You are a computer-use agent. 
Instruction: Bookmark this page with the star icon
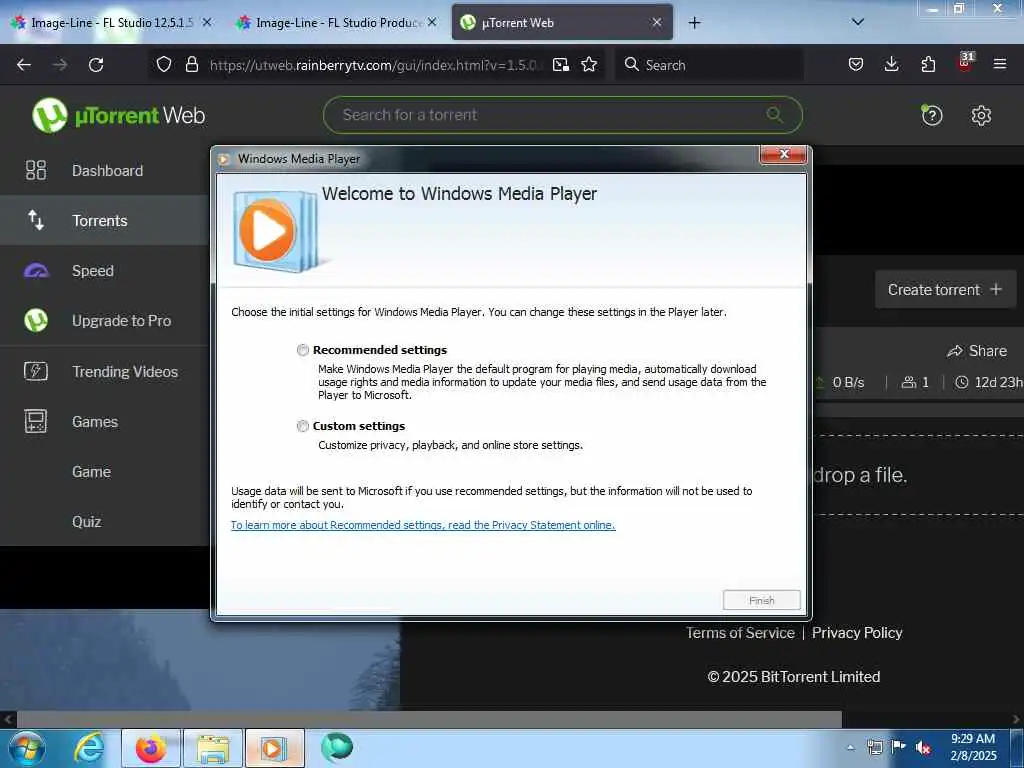coord(589,65)
